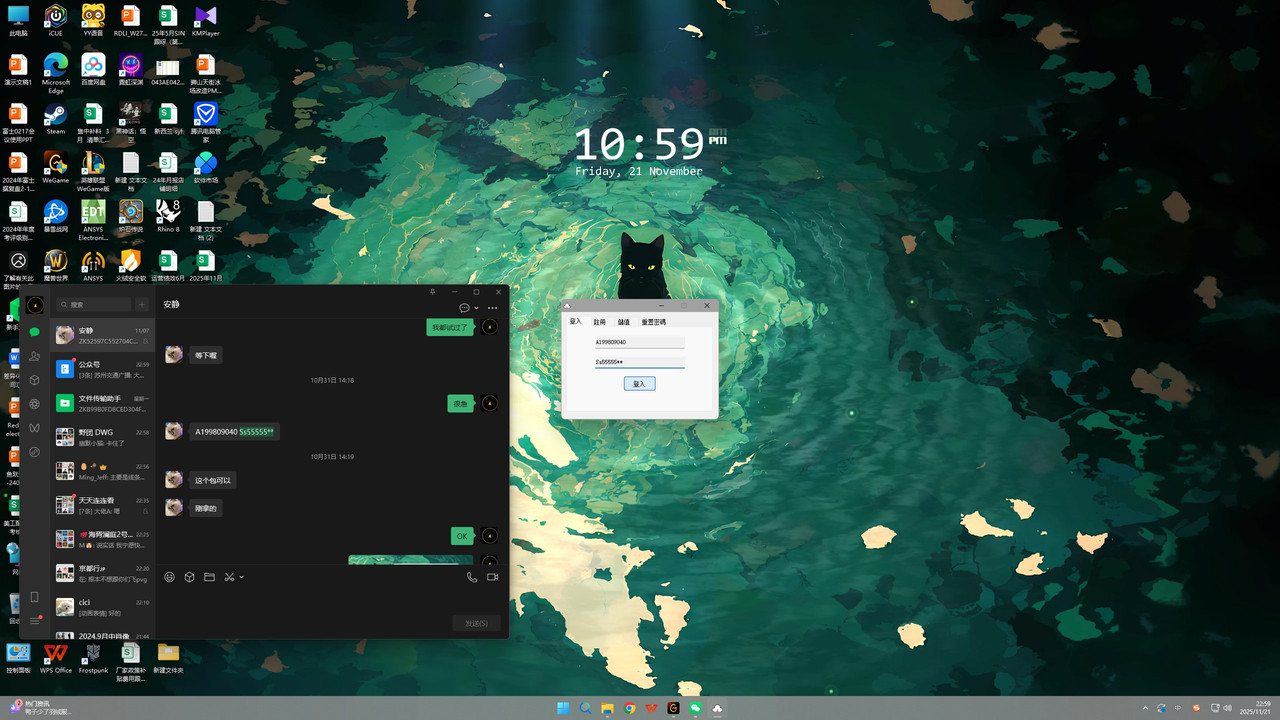Expand the screenshot options arrow
This screenshot has width=1280, height=720.
(x=241, y=577)
